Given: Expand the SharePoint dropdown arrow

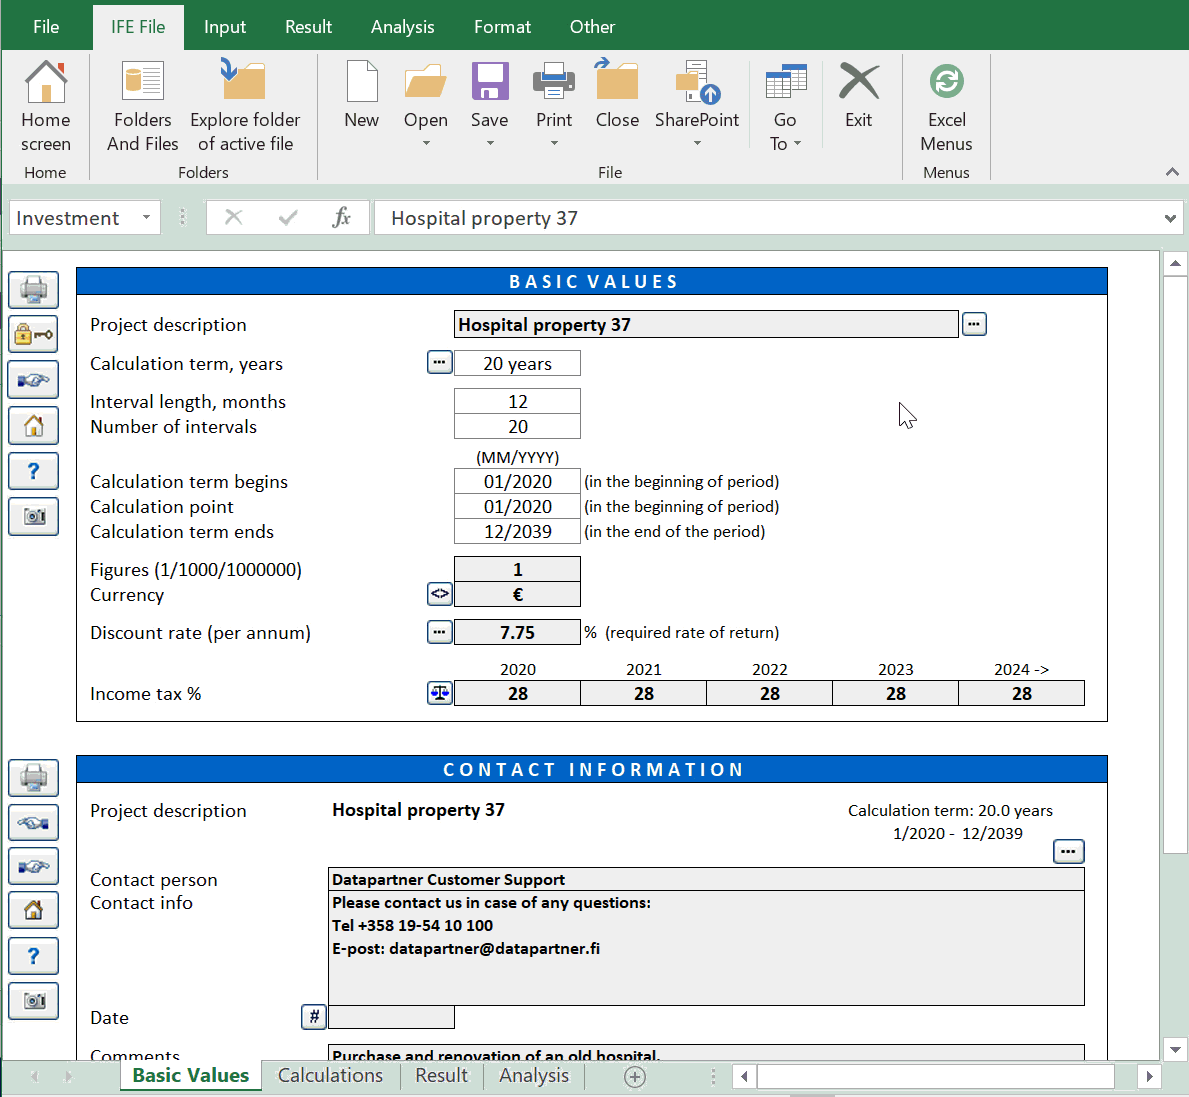Looking at the screenshot, I should tap(697, 143).
